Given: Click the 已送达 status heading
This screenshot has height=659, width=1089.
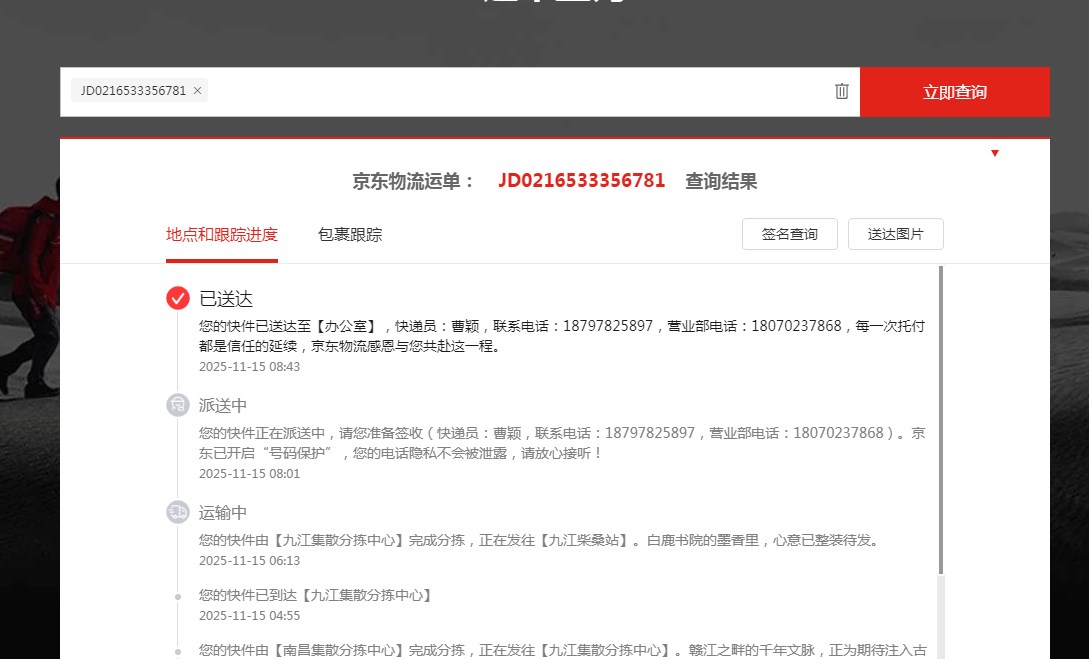Looking at the screenshot, I should coord(226,298).
